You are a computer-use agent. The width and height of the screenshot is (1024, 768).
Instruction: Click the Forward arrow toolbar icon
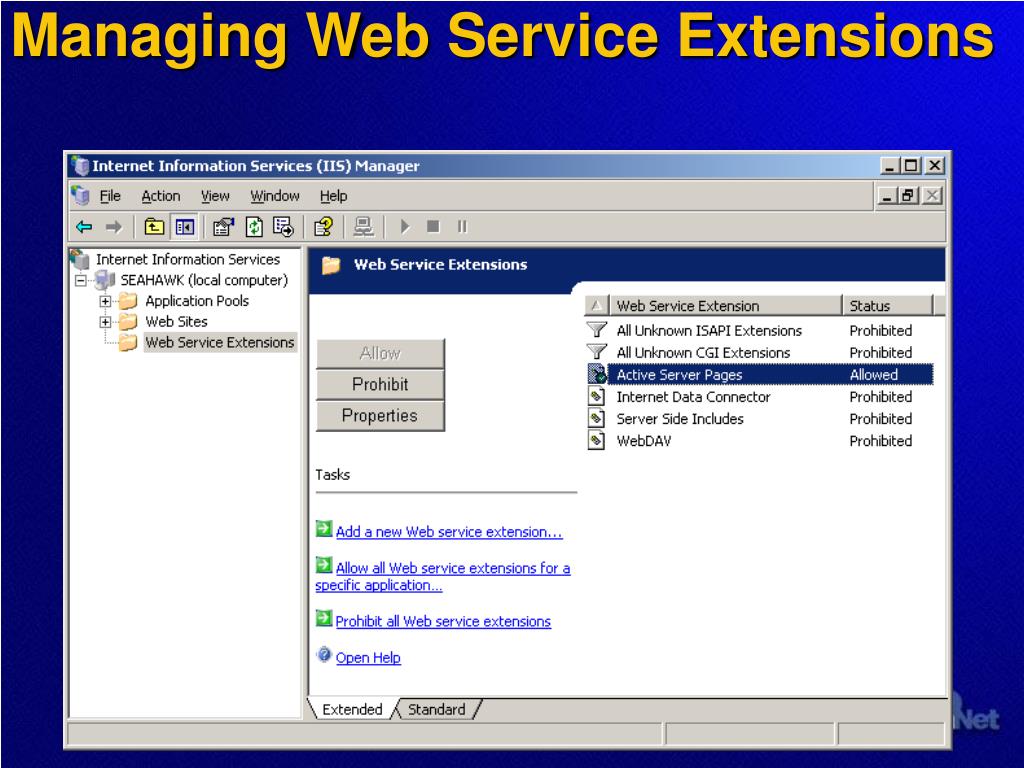[x=114, y=227]
